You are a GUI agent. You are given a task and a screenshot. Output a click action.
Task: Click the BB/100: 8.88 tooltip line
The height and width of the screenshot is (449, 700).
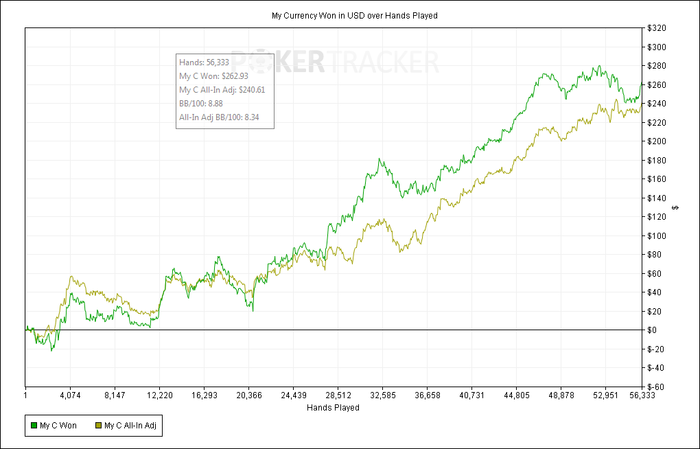(201, 104)
